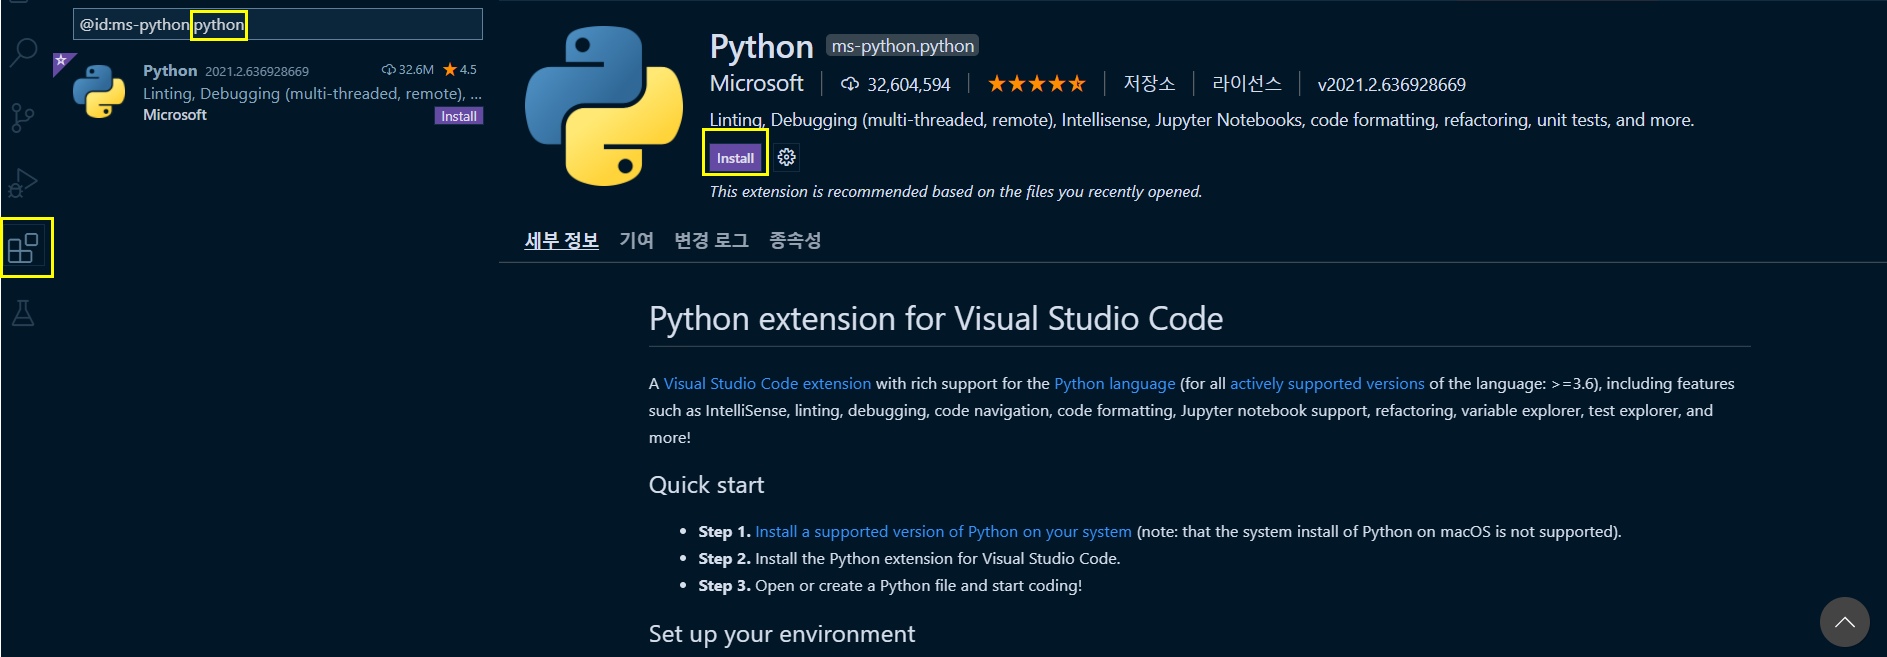Click the extension description in the details header
Screen dimensions: 1887x657
tap(1201, 120)
